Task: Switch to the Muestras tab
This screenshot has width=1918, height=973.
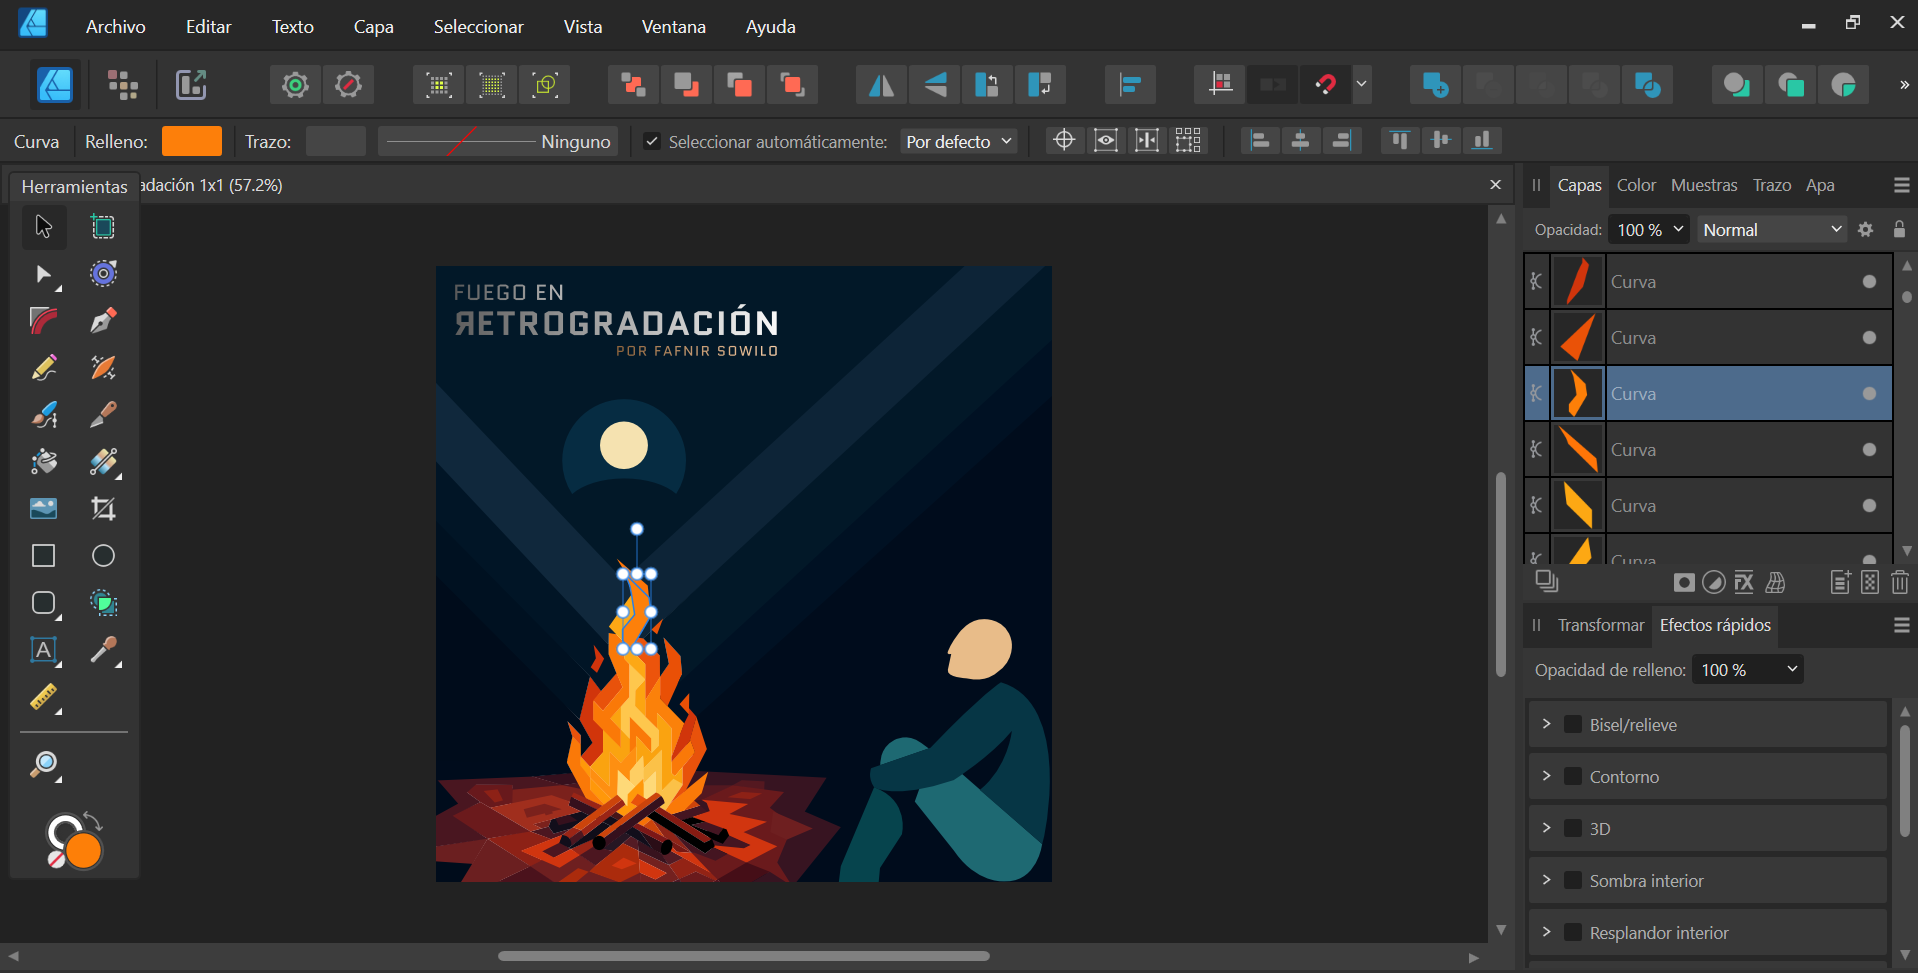Action: click(x=1704, y=185)
